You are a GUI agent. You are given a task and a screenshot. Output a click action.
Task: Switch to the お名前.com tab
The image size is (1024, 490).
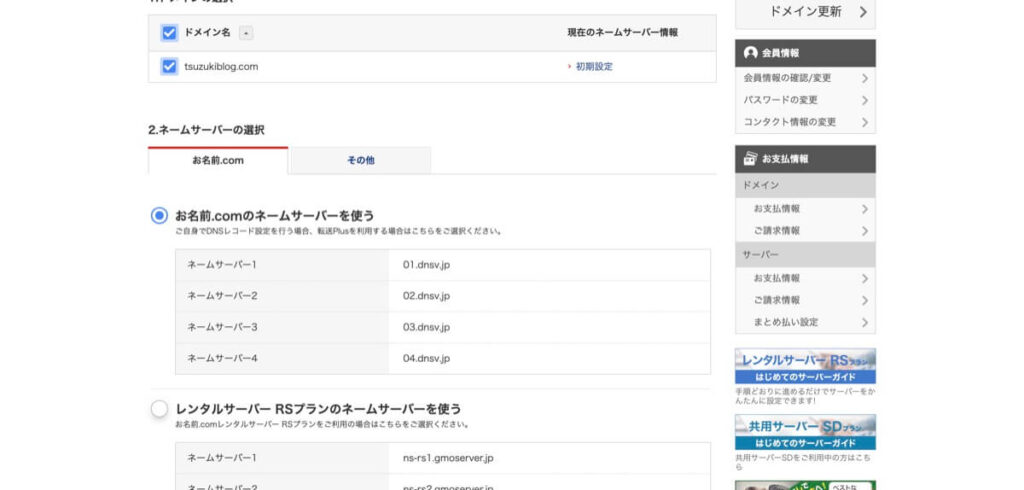click(x=218, y=160)
